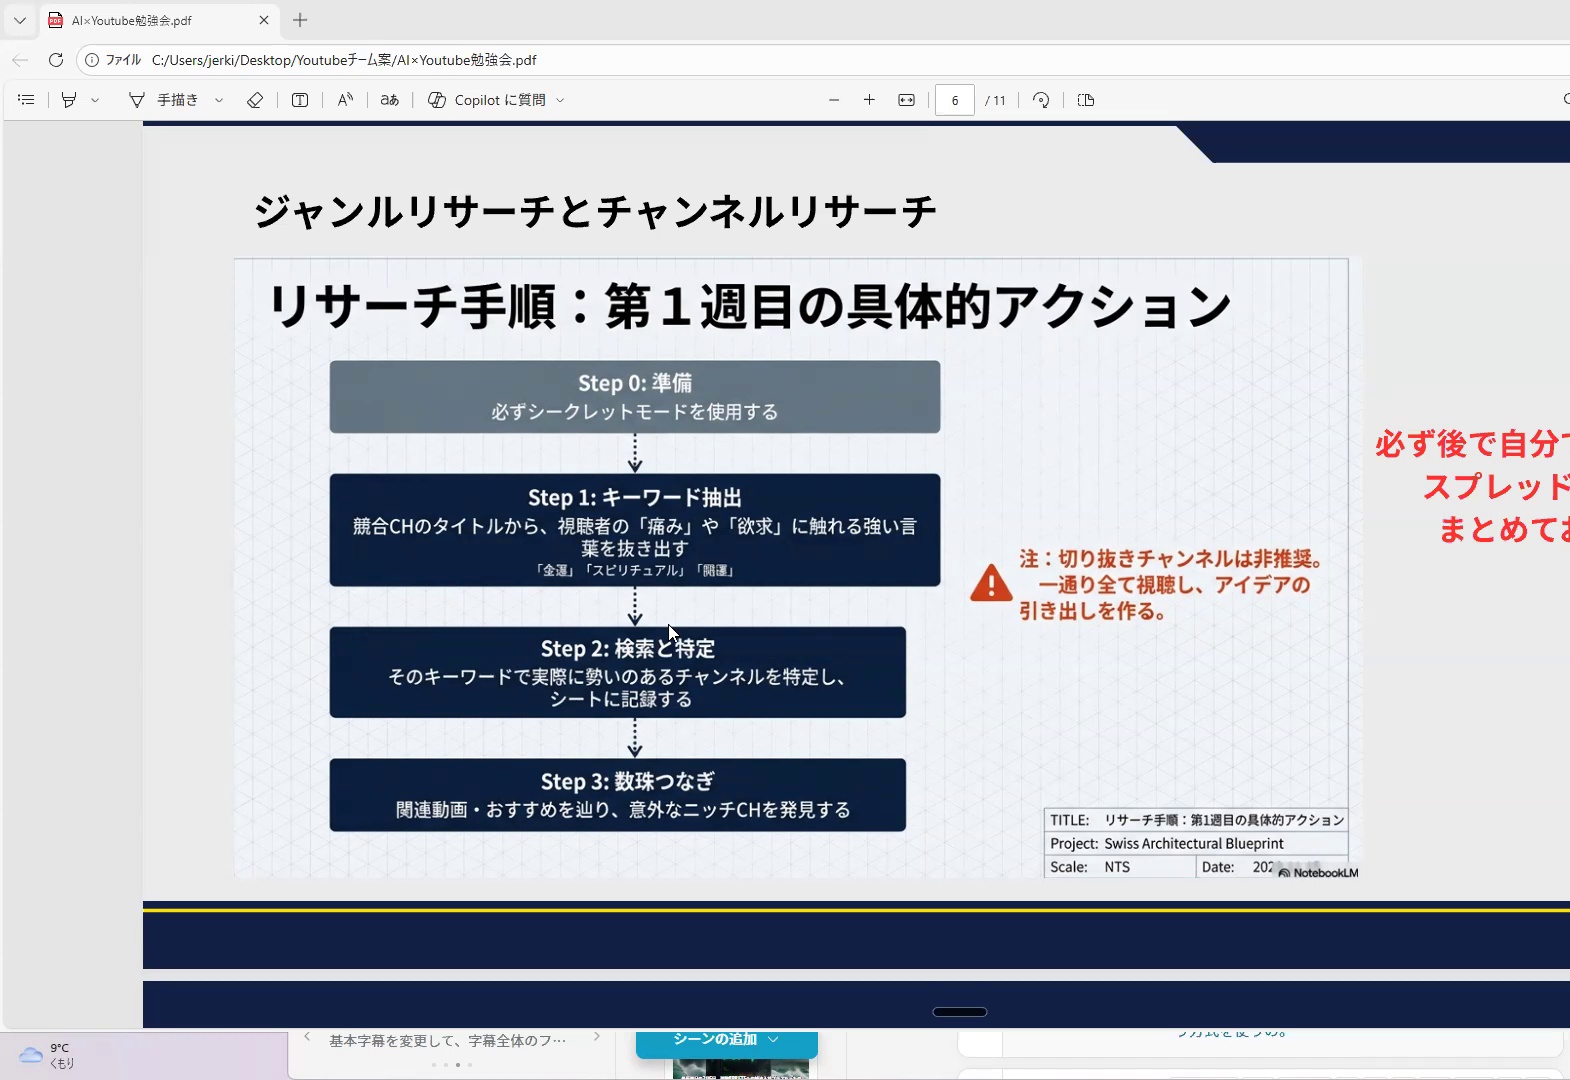Viewport: 1570px width, 1080px height.
Task: Click the Step 3: 数珠つなぎ box
Action: [618, 795]
